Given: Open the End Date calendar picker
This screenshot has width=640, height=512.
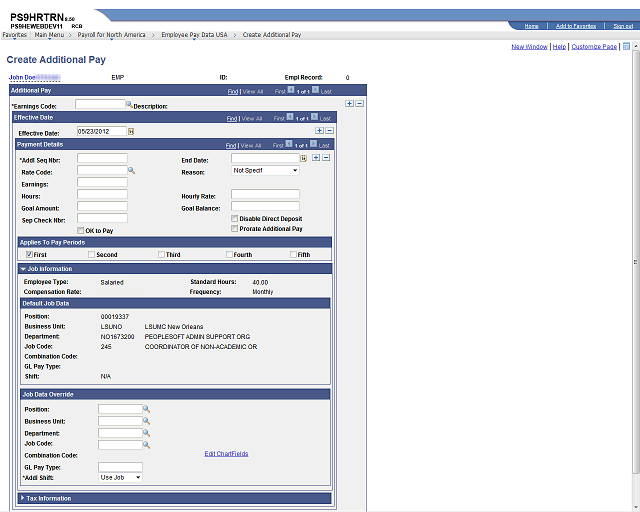Looking at the screenshot, I should (x=303, y=158).
